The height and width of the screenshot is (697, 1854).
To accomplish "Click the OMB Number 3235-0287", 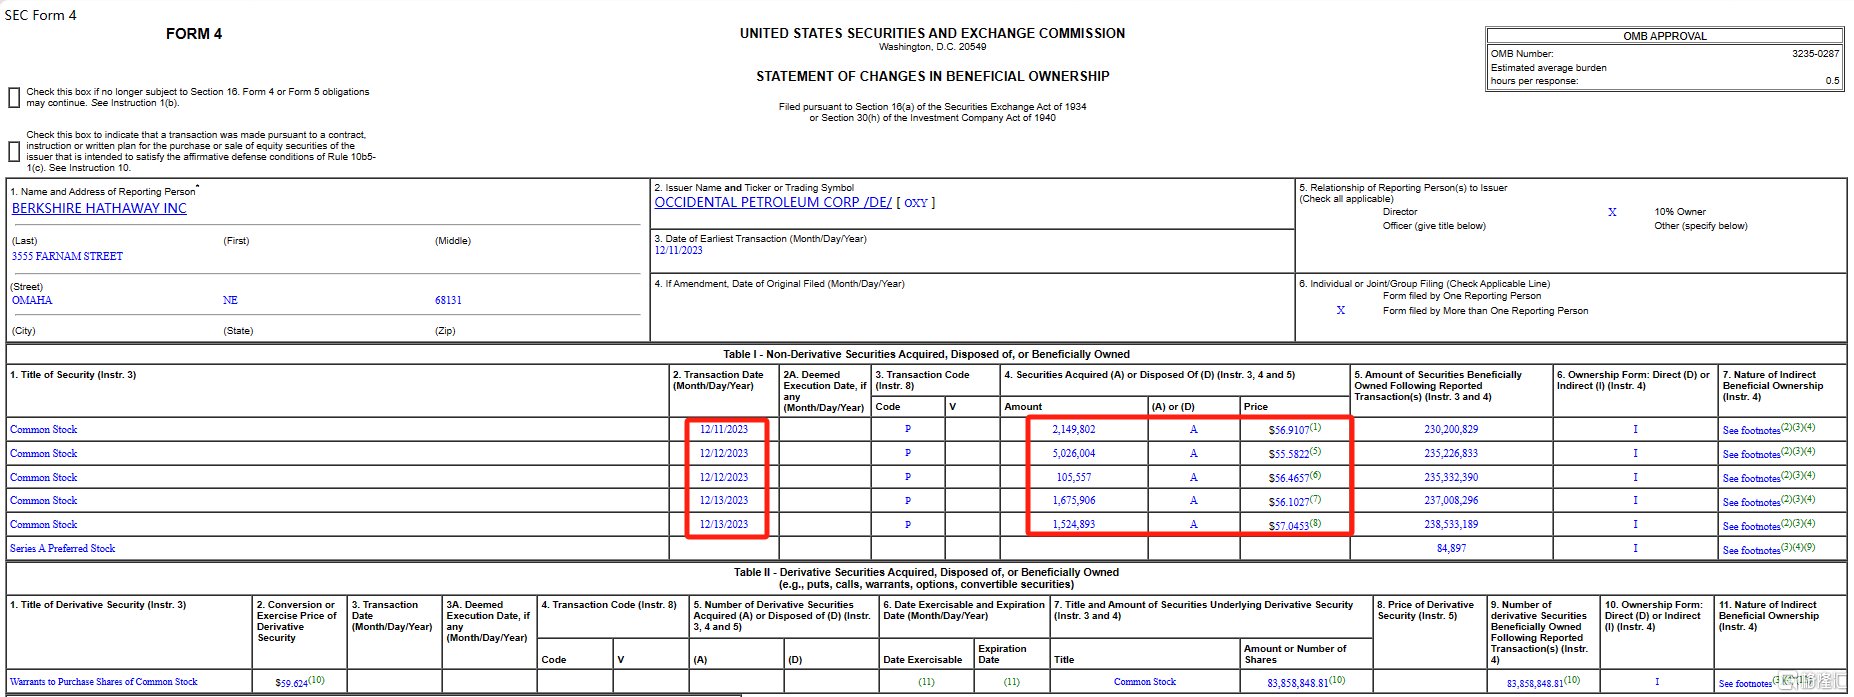I will 1815,54.
